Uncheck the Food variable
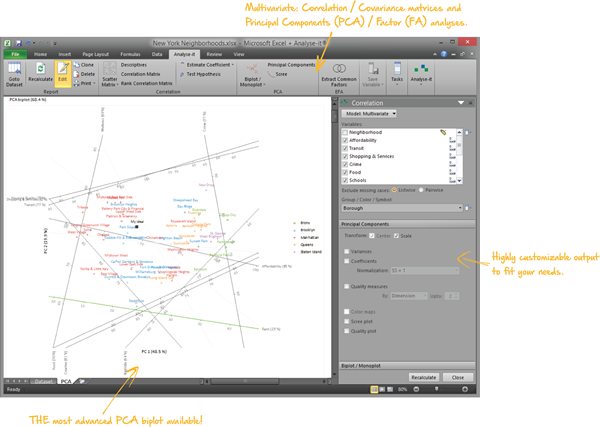The height and width of the screenshot is (427, 600). (x=345, y=173)
